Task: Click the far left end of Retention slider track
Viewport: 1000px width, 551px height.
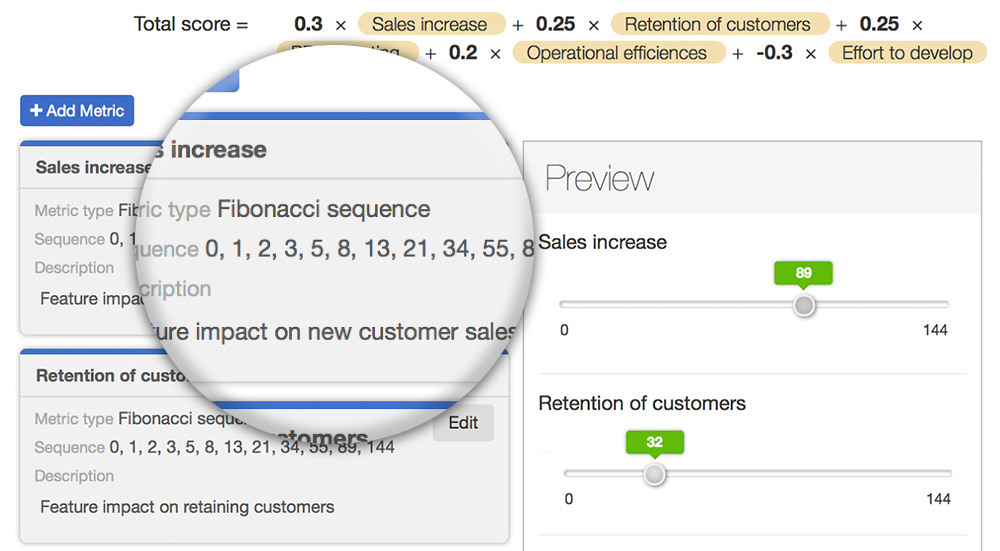Action: (x=567, y=474)
